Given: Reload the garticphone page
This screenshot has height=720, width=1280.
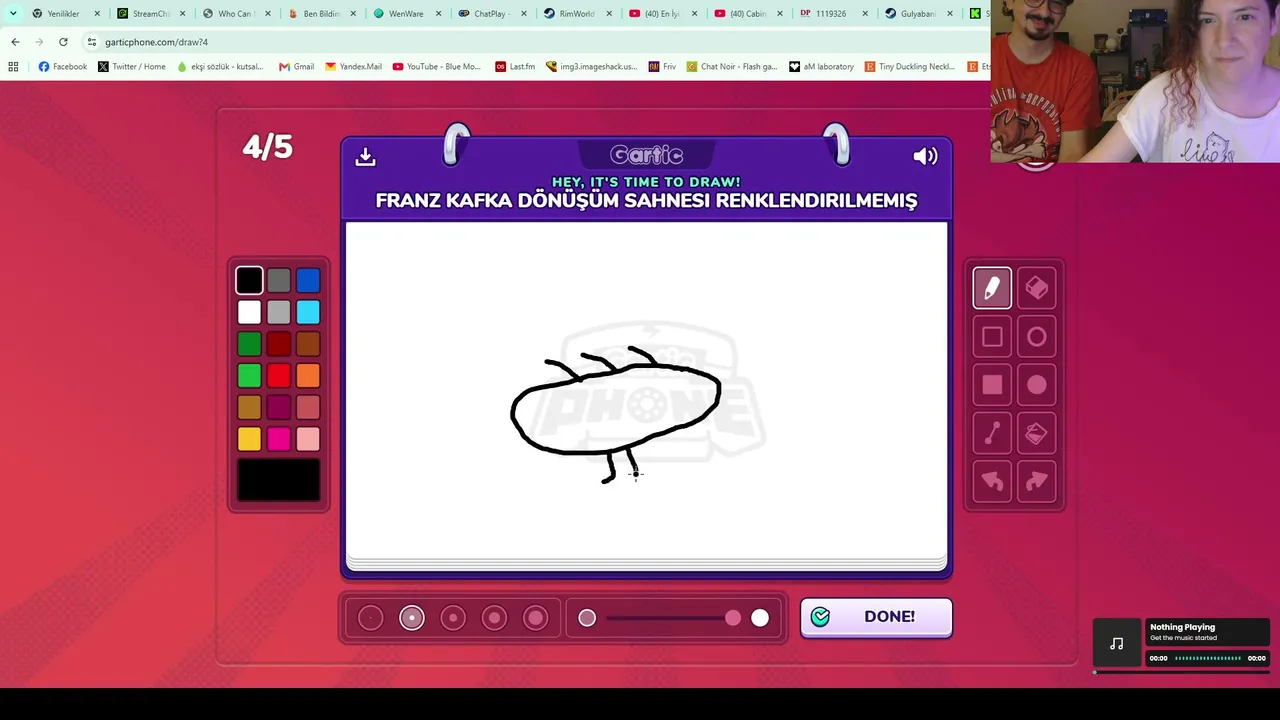Looking at the screenshot, I should pos(63,42).
